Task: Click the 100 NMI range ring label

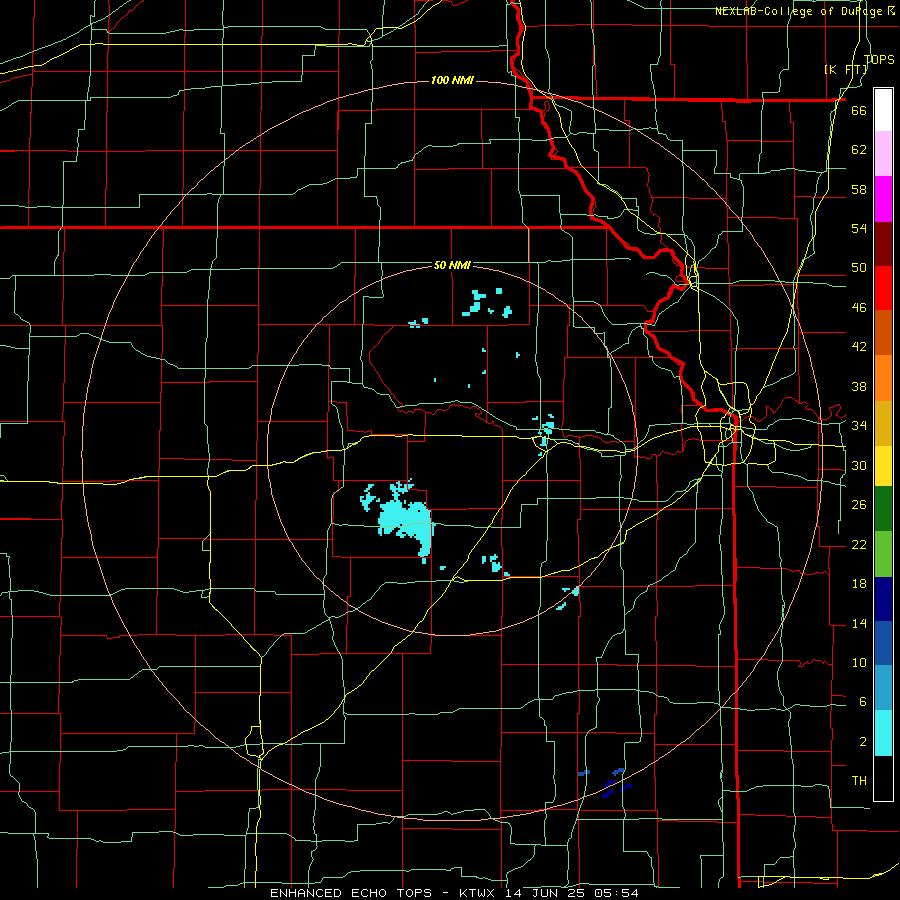Action: point(452,80)
